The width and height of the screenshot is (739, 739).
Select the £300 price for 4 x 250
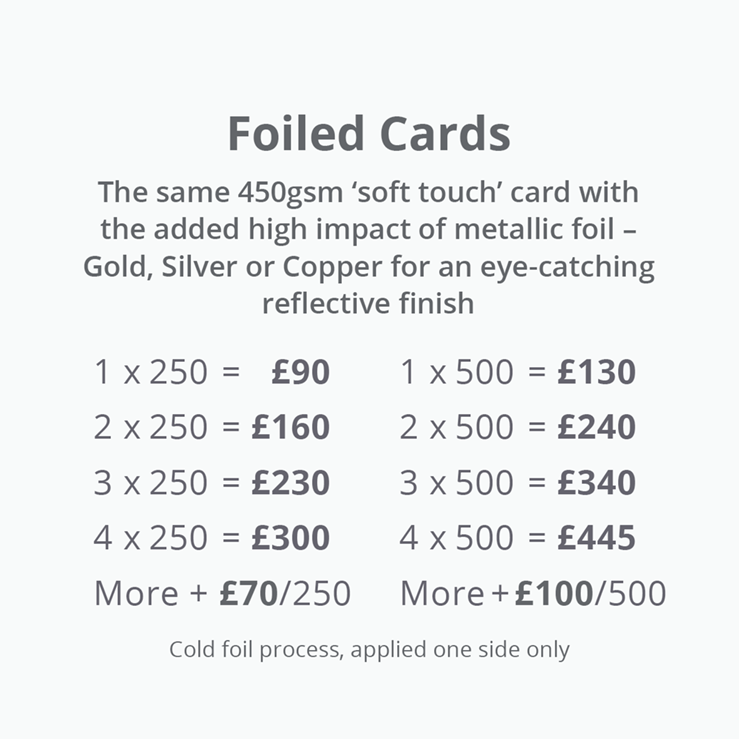click(291, 538)
